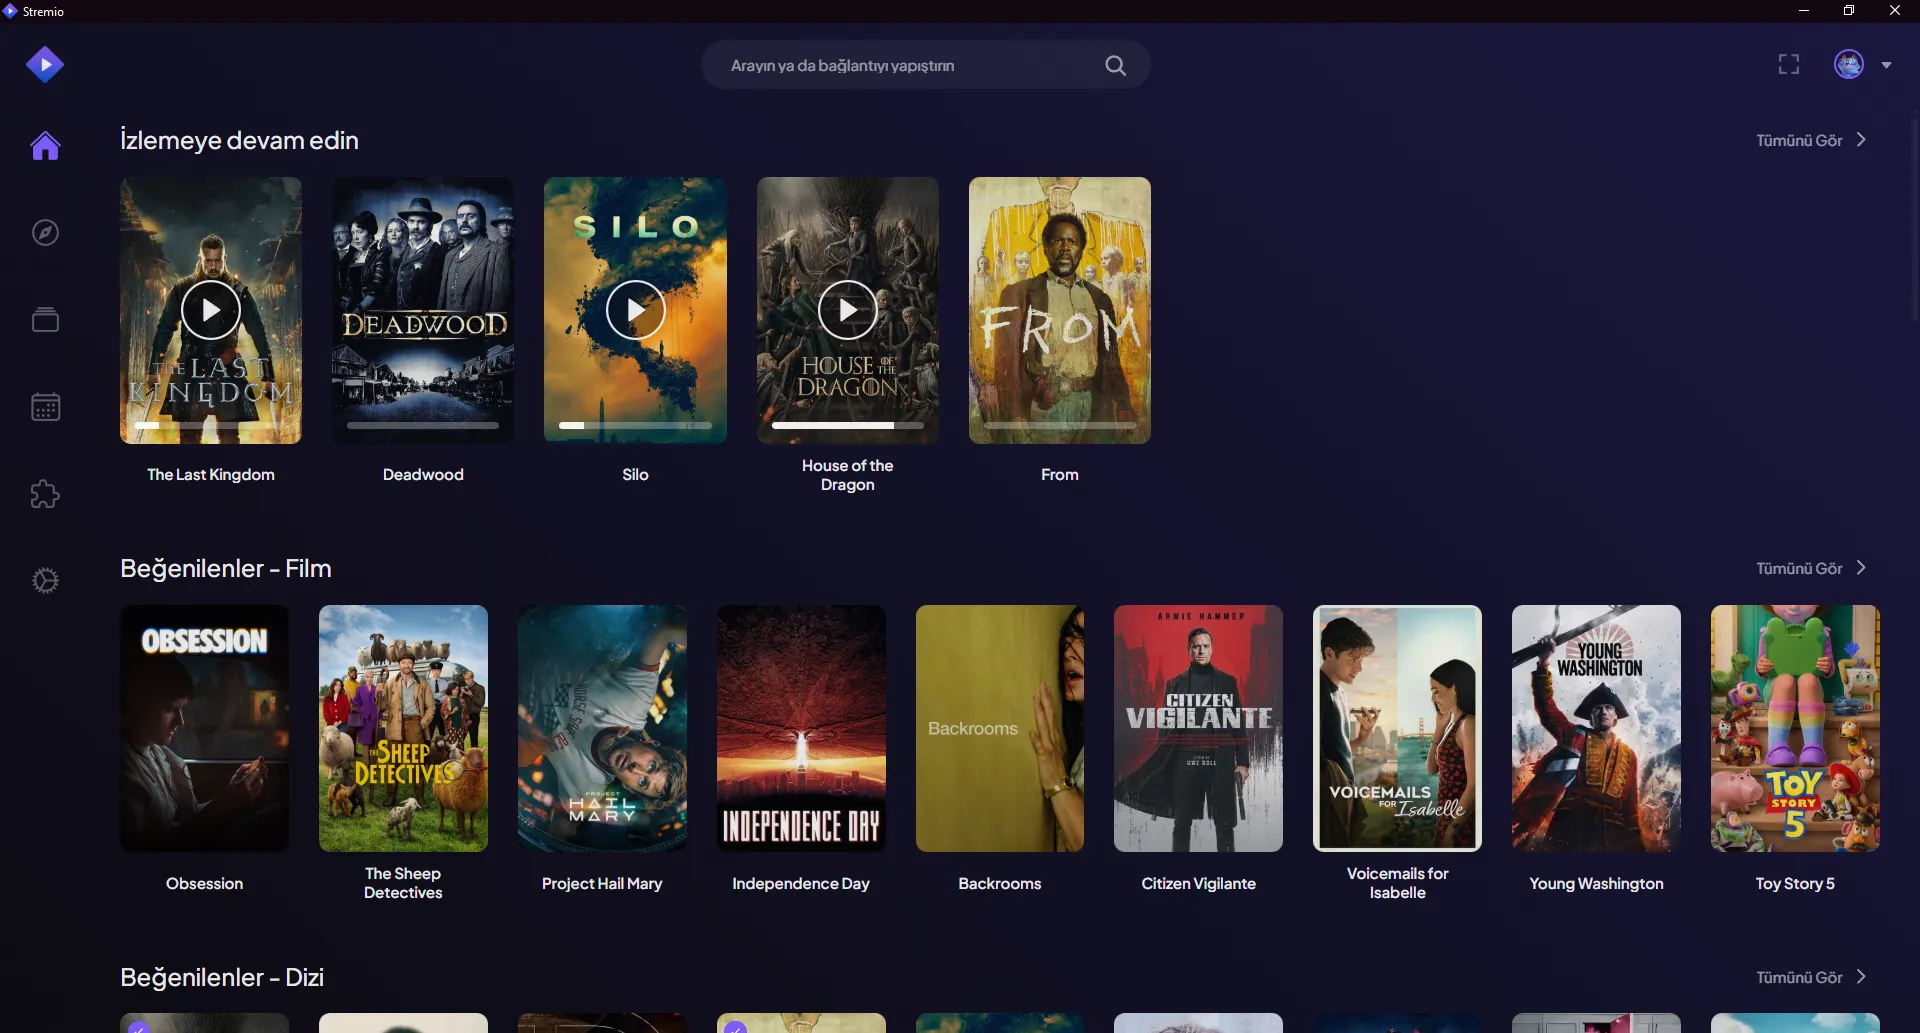
Task: Open the Library icon in the sidebar
Action: (x=45, y=320)
